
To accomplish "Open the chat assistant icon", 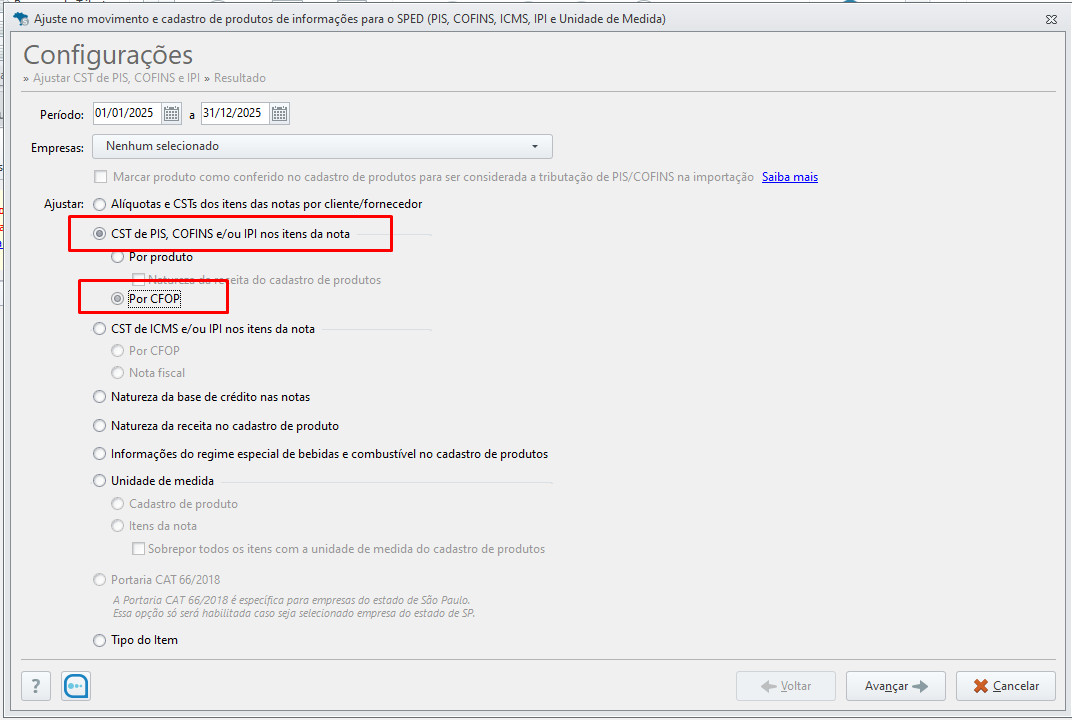I will [x=76, y=686].
